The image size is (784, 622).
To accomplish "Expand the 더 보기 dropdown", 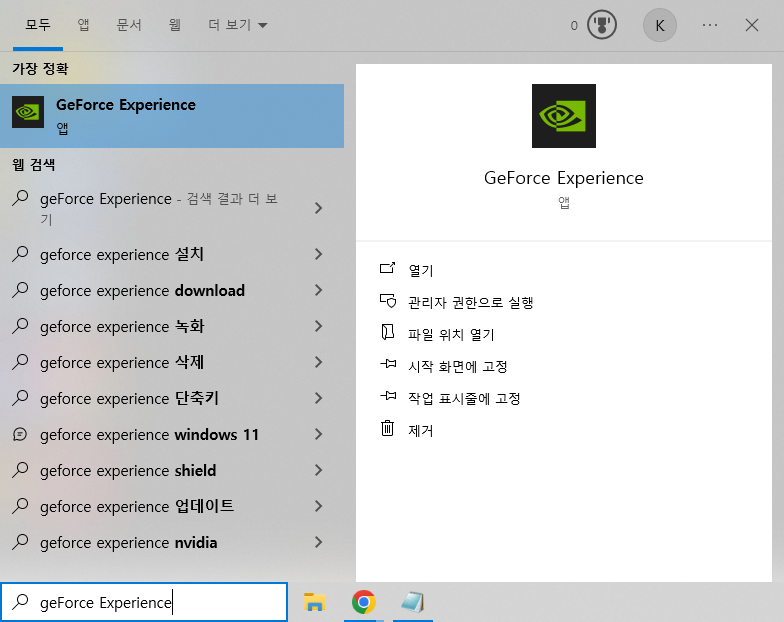I will tap(238, 24).
